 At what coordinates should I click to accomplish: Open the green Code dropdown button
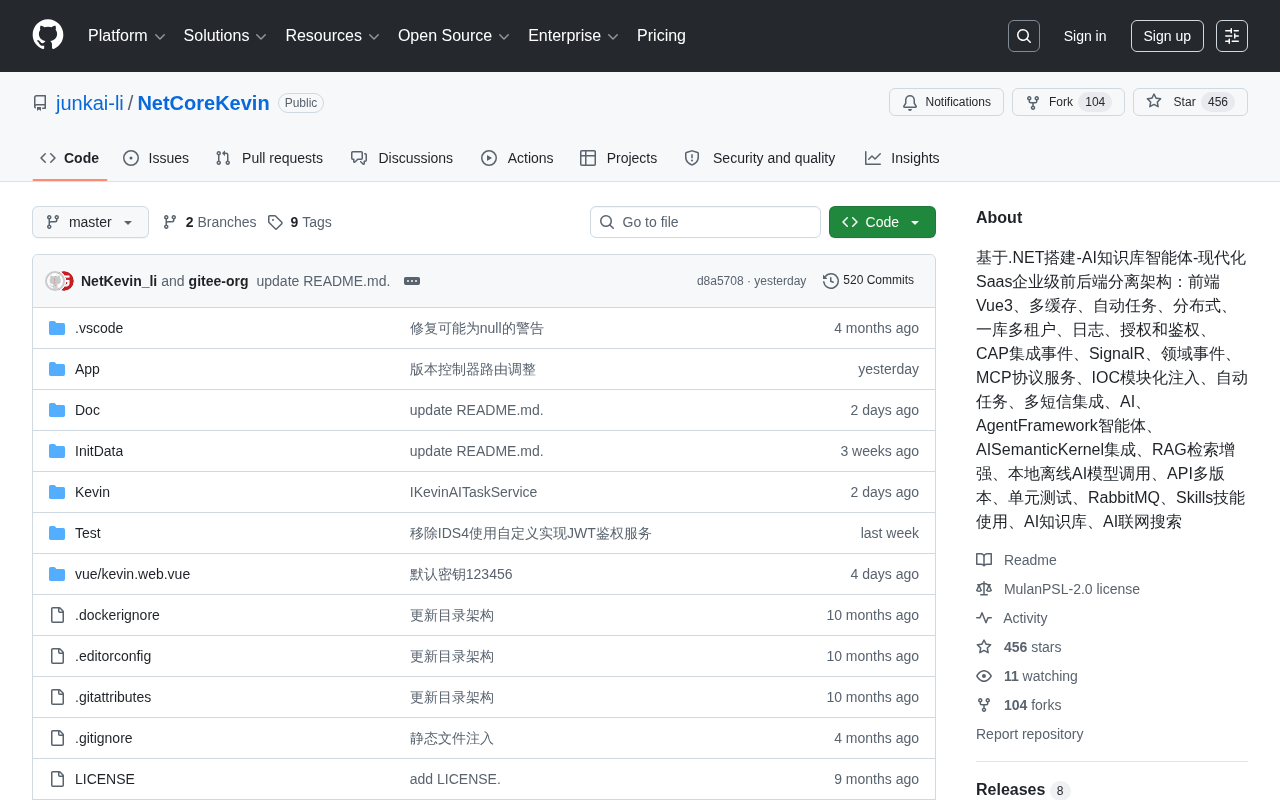coord(882,222)
